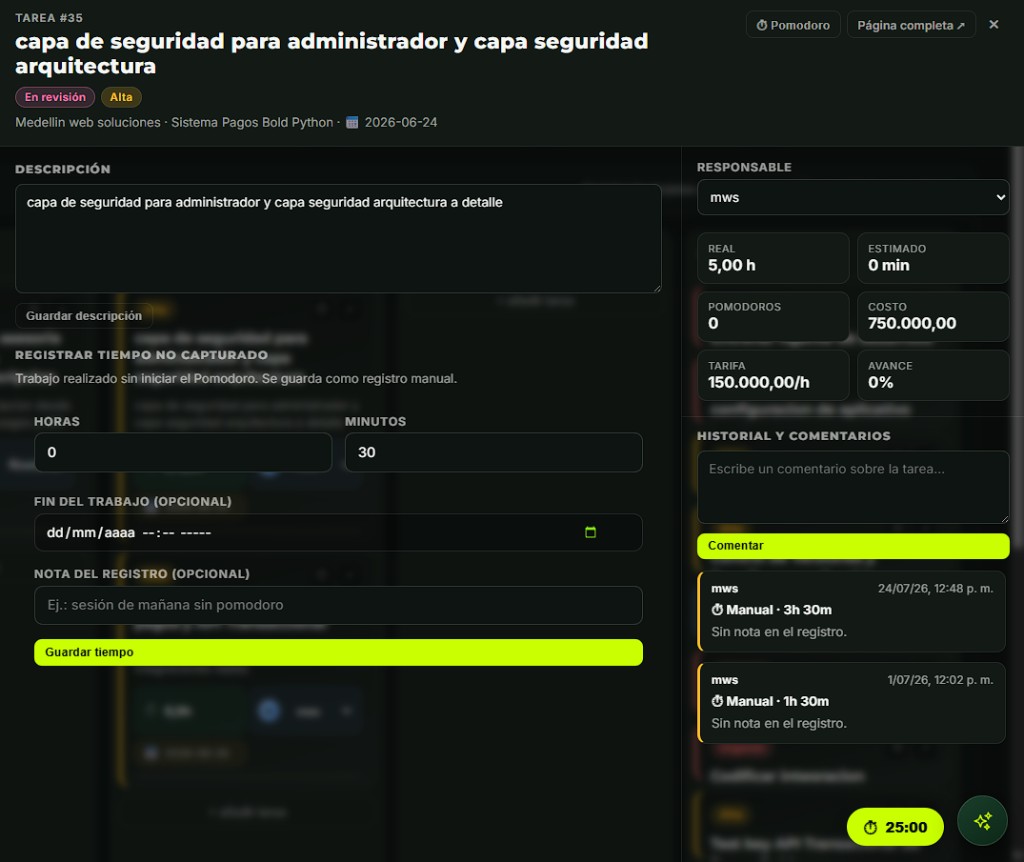Click the 24/07/26, 12:48 p. m. timestamp
Screen dimensions: 1024x862
tap(935, 588)
